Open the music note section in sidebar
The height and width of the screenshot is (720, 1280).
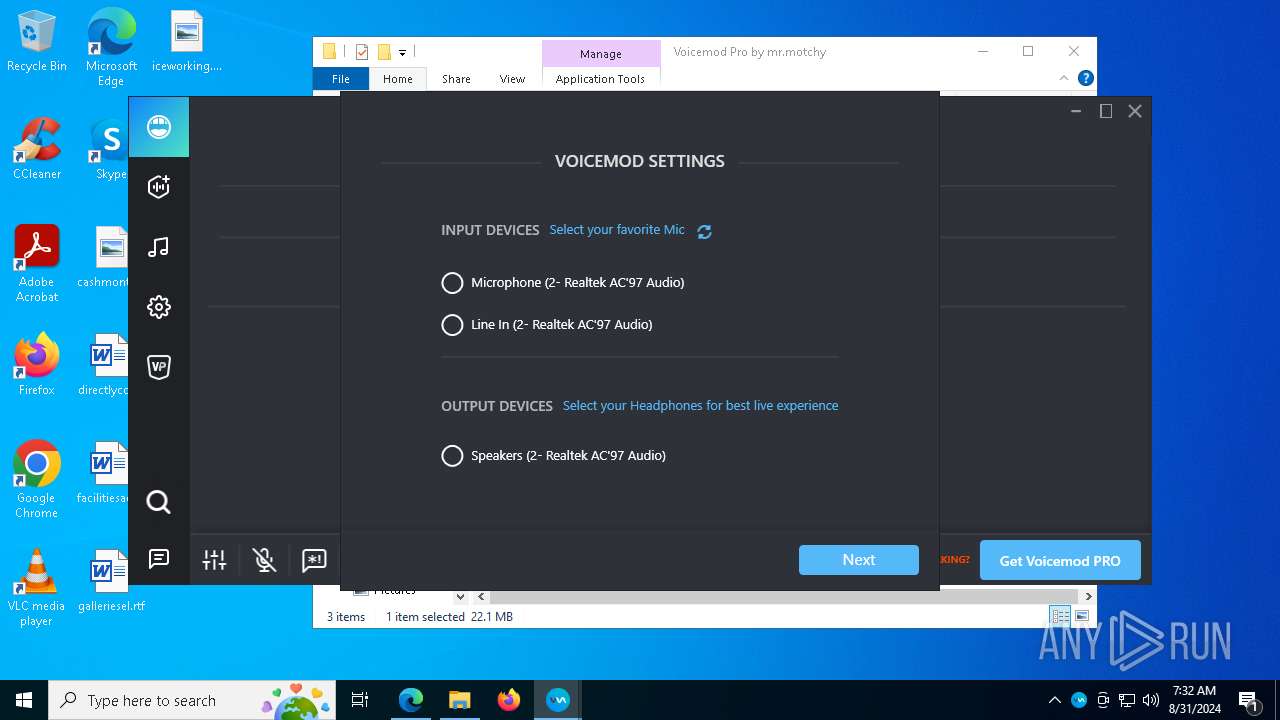pyautogui.click(x=159, y=247)
